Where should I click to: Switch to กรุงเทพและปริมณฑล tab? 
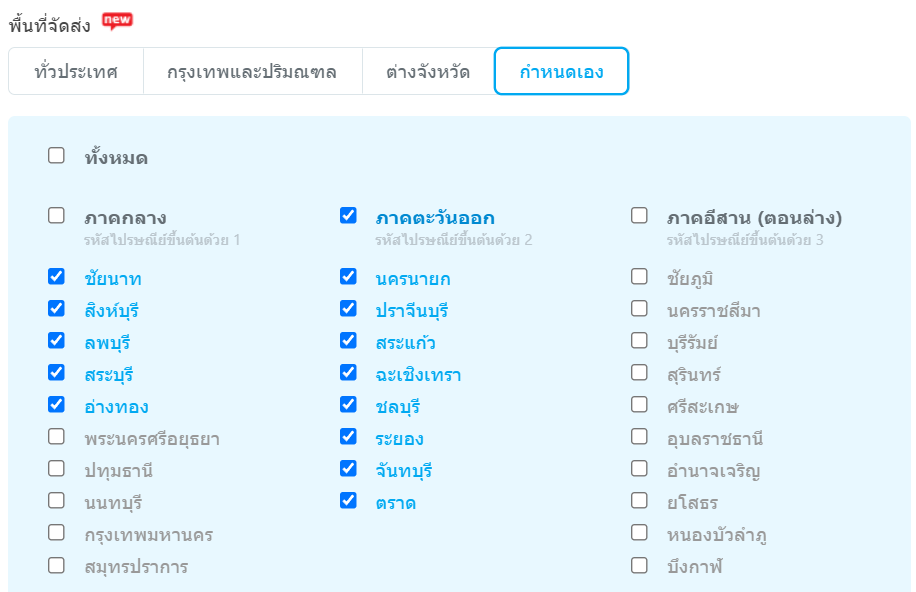252,71
